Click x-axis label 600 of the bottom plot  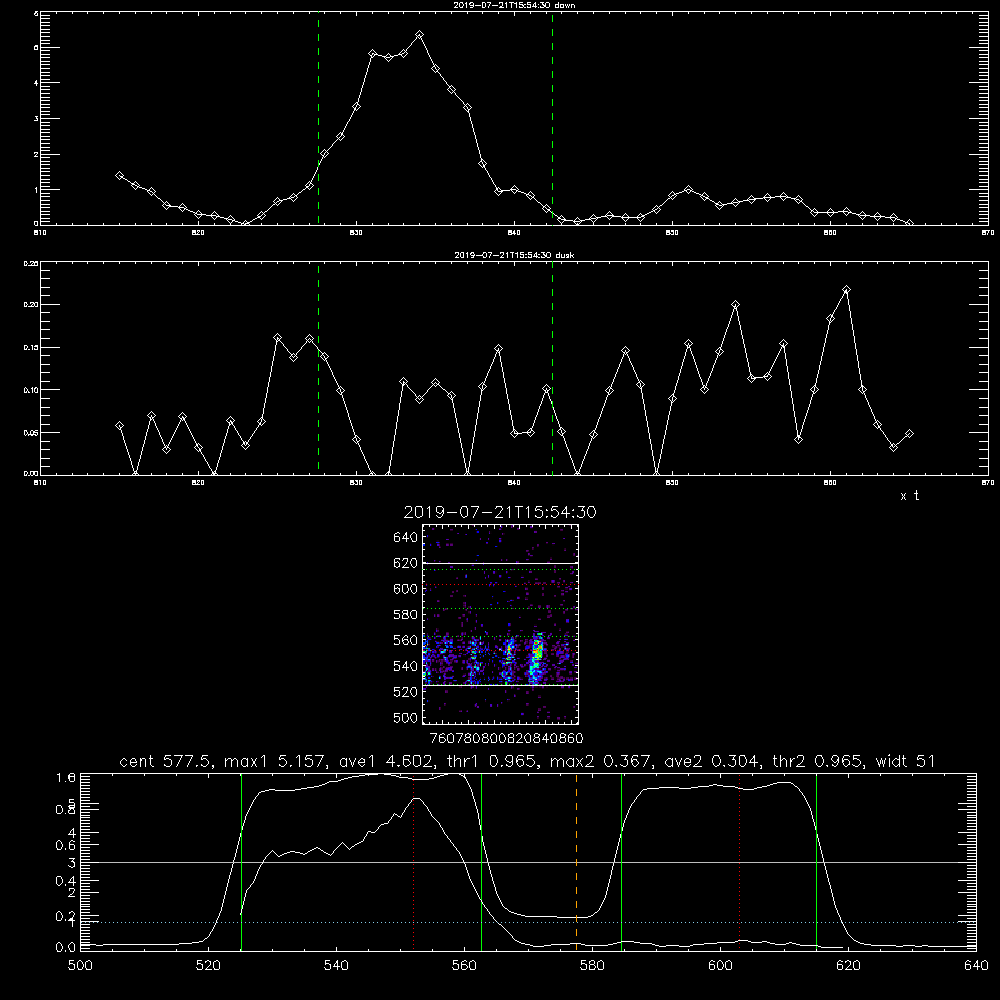[720, 965]
